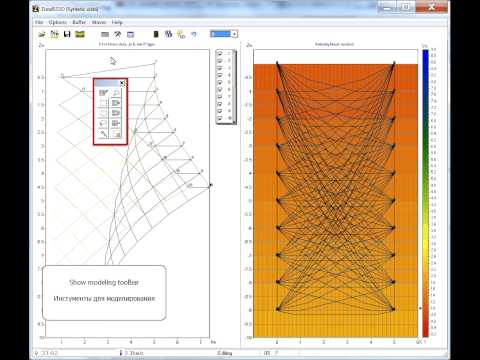Click the velocity color scale bar
480x360 pixels.
coord(426,193)
